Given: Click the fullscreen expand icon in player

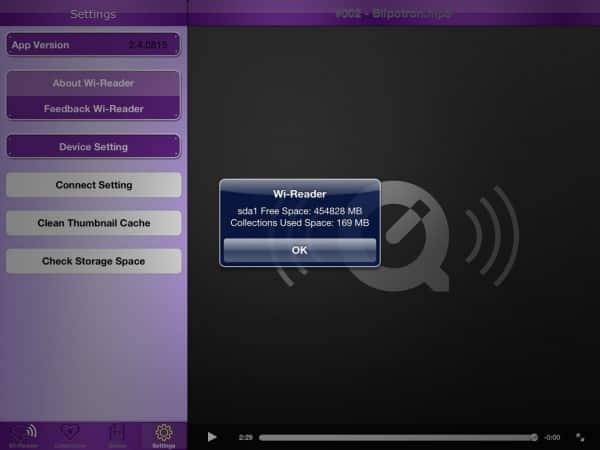Looking at the screenshot, I should click(580, 437).
